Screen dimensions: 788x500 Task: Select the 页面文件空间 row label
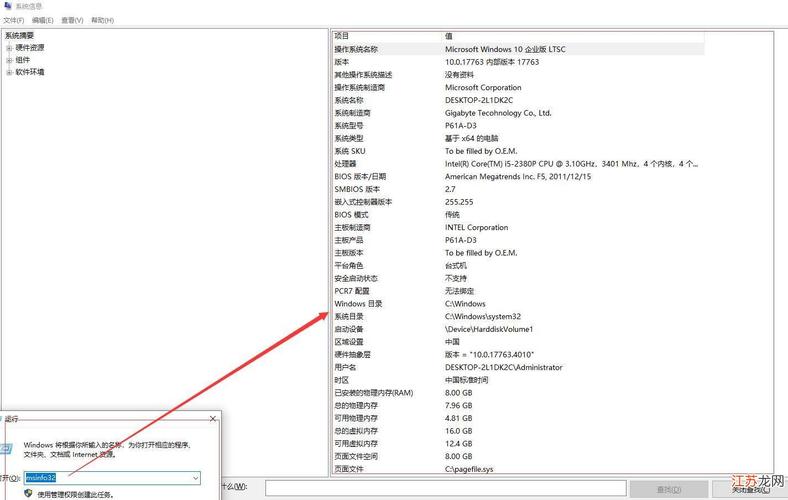(x=356, y=456)
